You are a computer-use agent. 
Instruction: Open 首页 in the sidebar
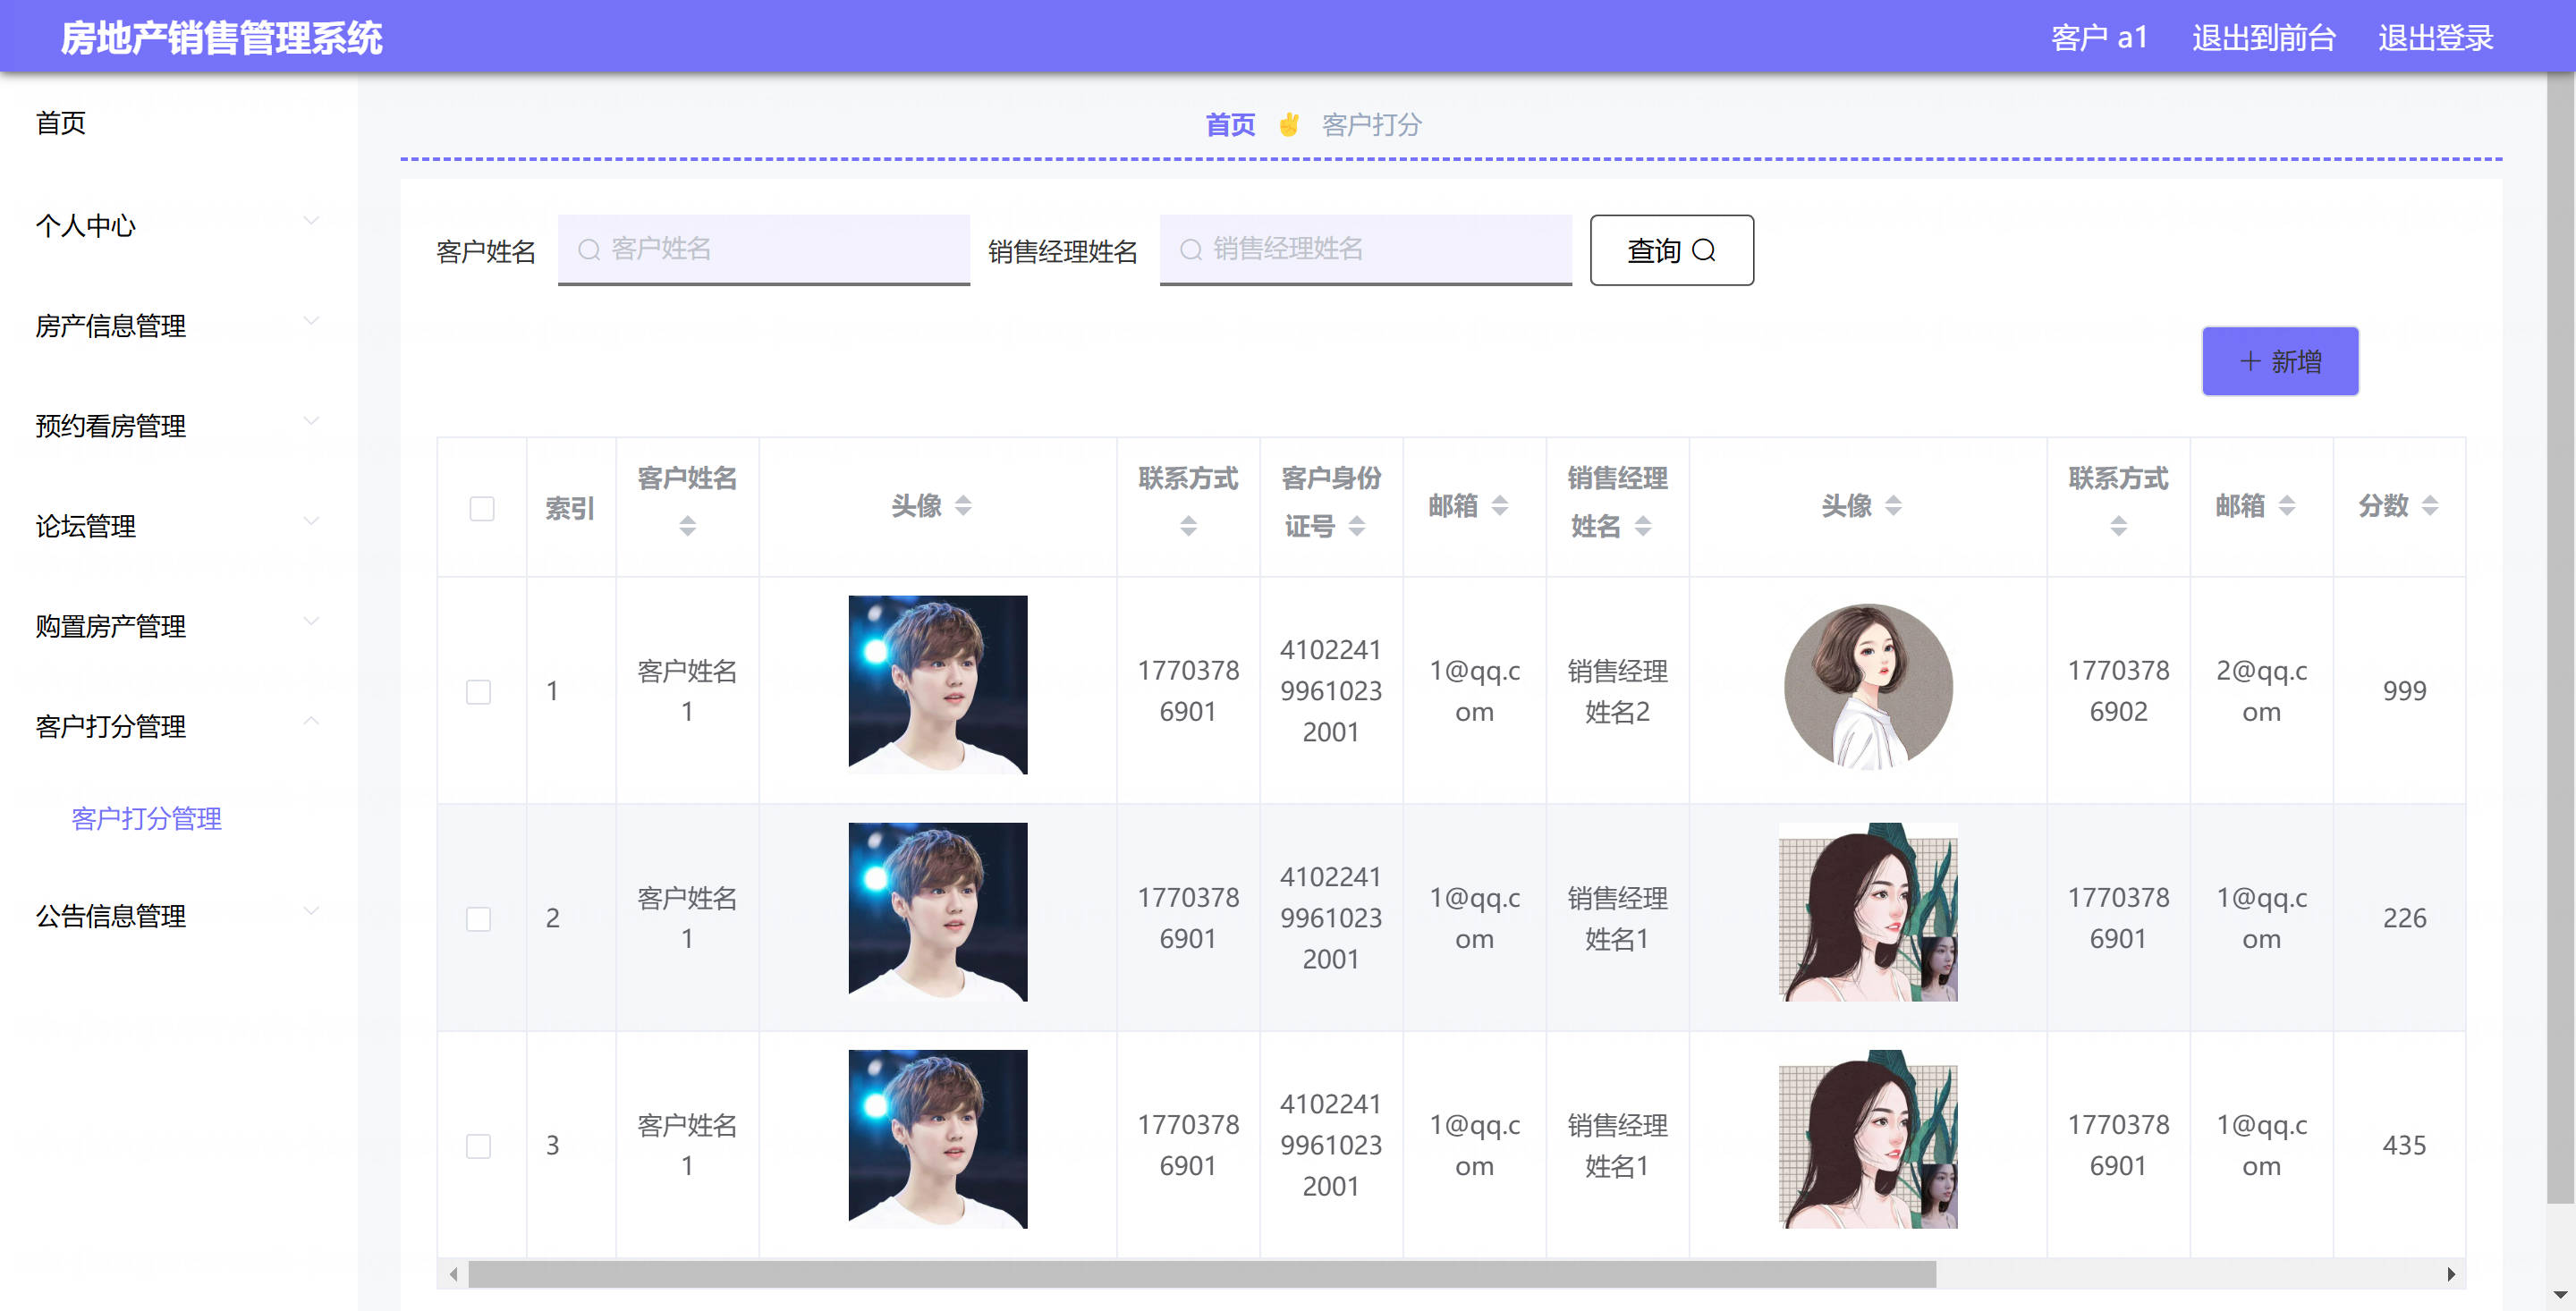coord(61,123)
